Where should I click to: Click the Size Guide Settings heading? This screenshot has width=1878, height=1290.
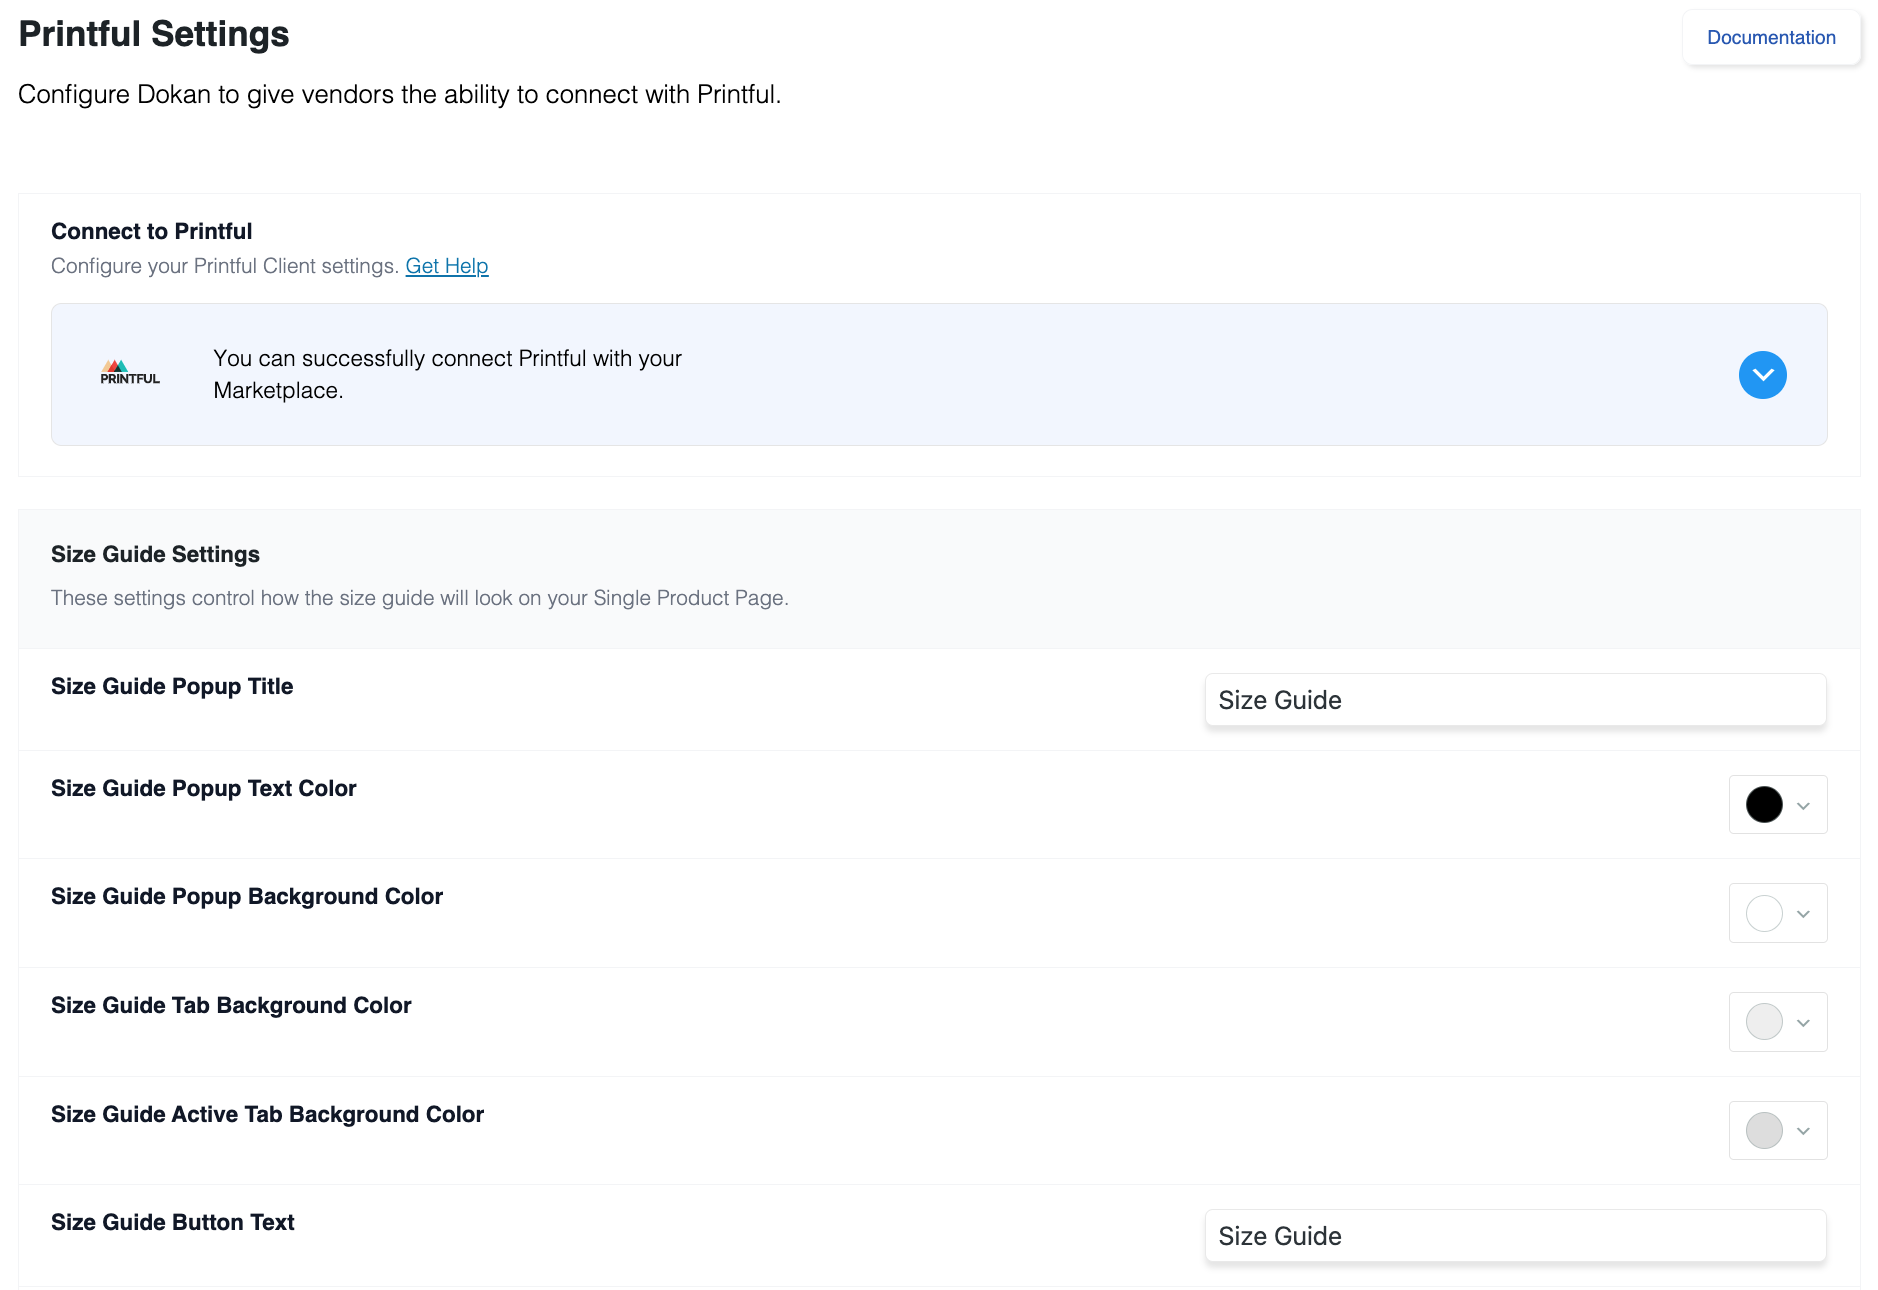pos(155,554)
